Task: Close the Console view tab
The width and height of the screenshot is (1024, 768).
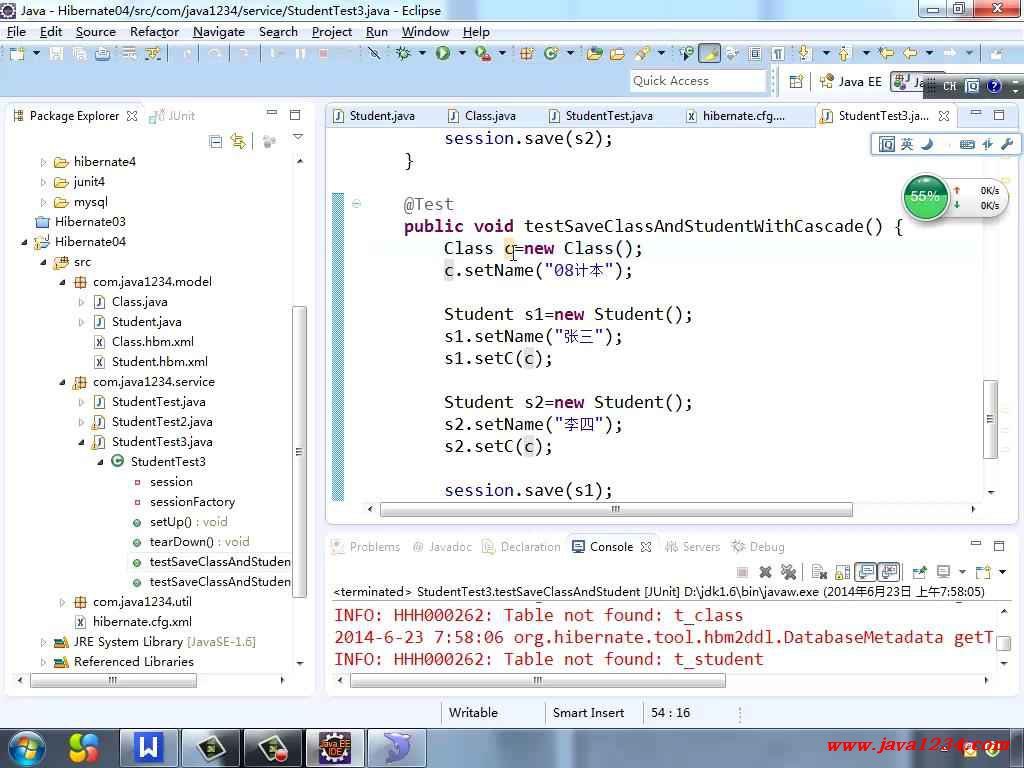Action: [x=646, y=547]
